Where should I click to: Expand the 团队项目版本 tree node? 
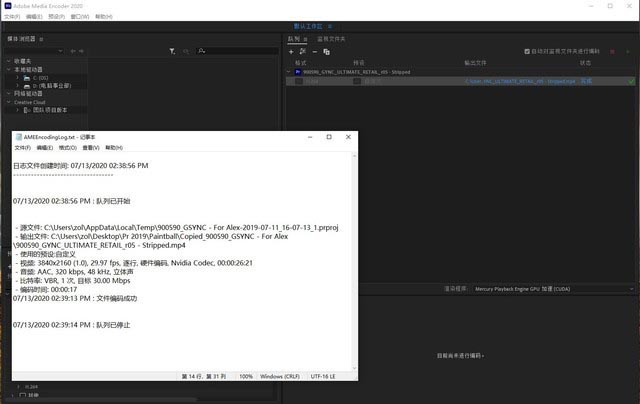(x=17, y=110)
